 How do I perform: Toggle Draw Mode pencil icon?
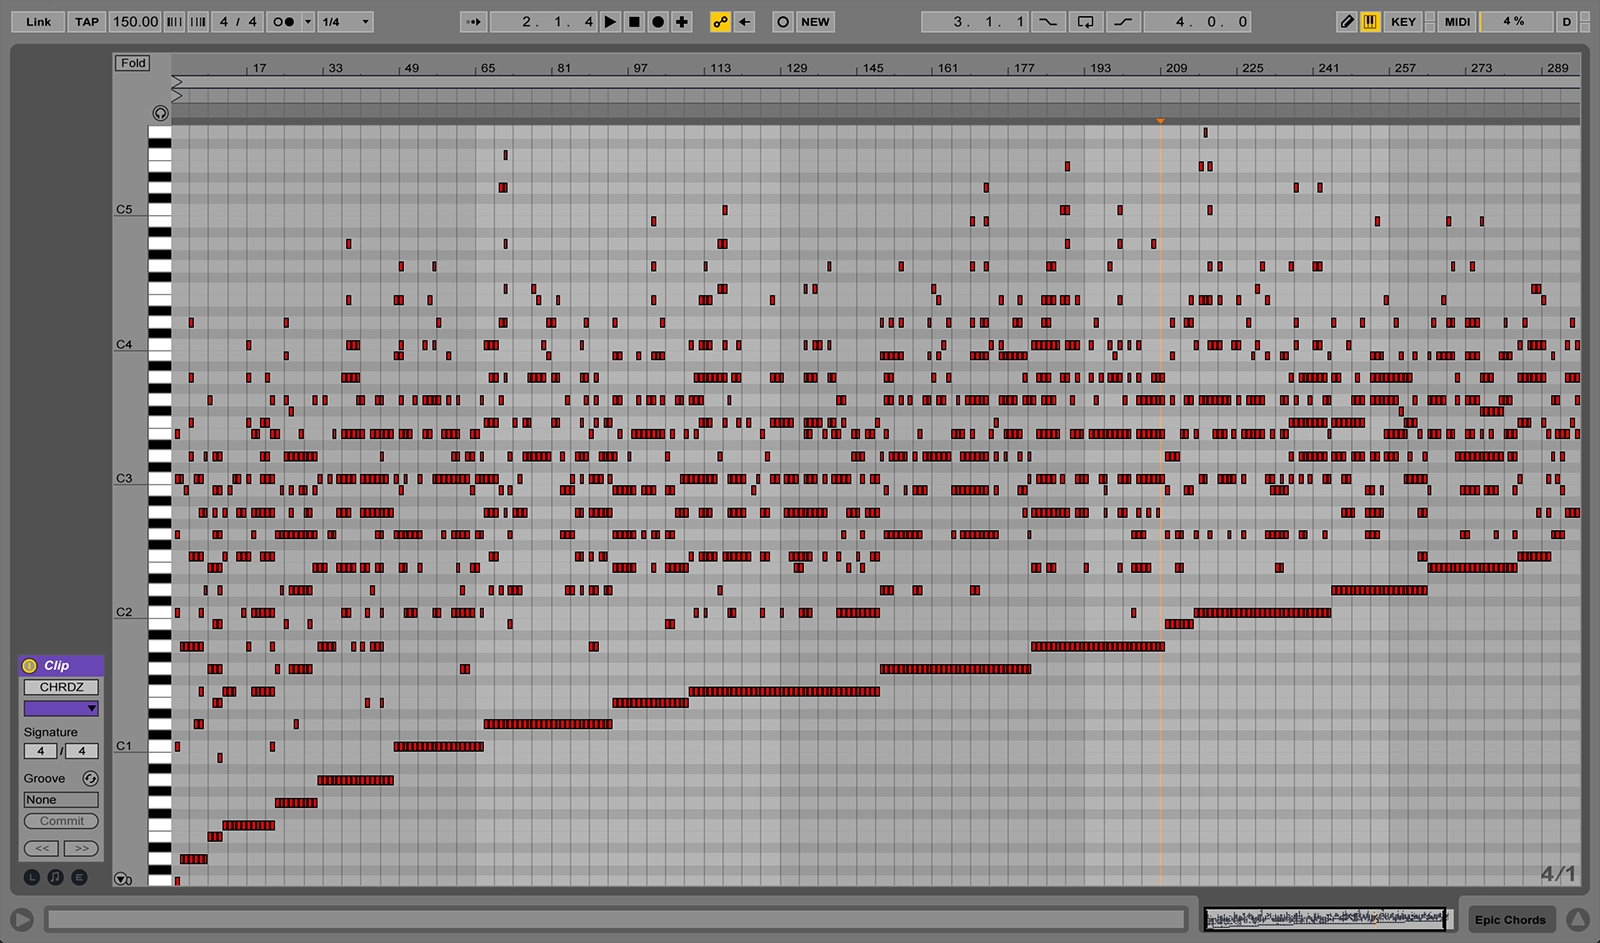[x=1347, y=22]
